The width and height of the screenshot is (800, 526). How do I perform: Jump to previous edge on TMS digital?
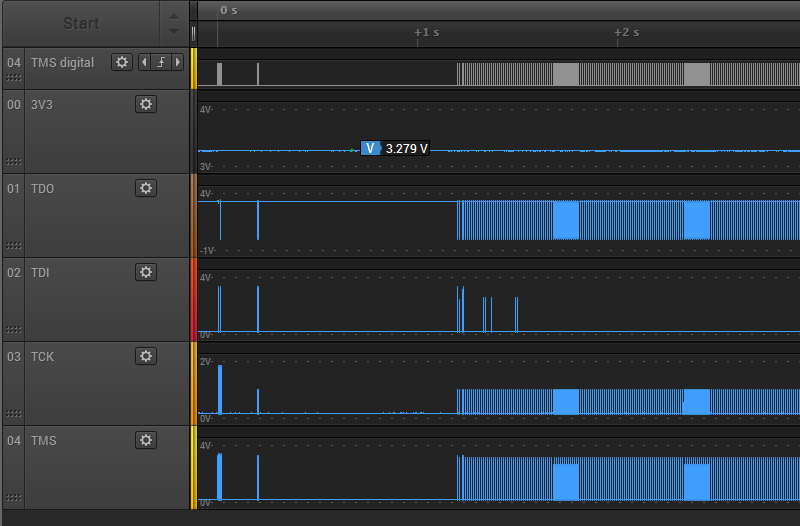pyautogui.click(x=144, y=62)
